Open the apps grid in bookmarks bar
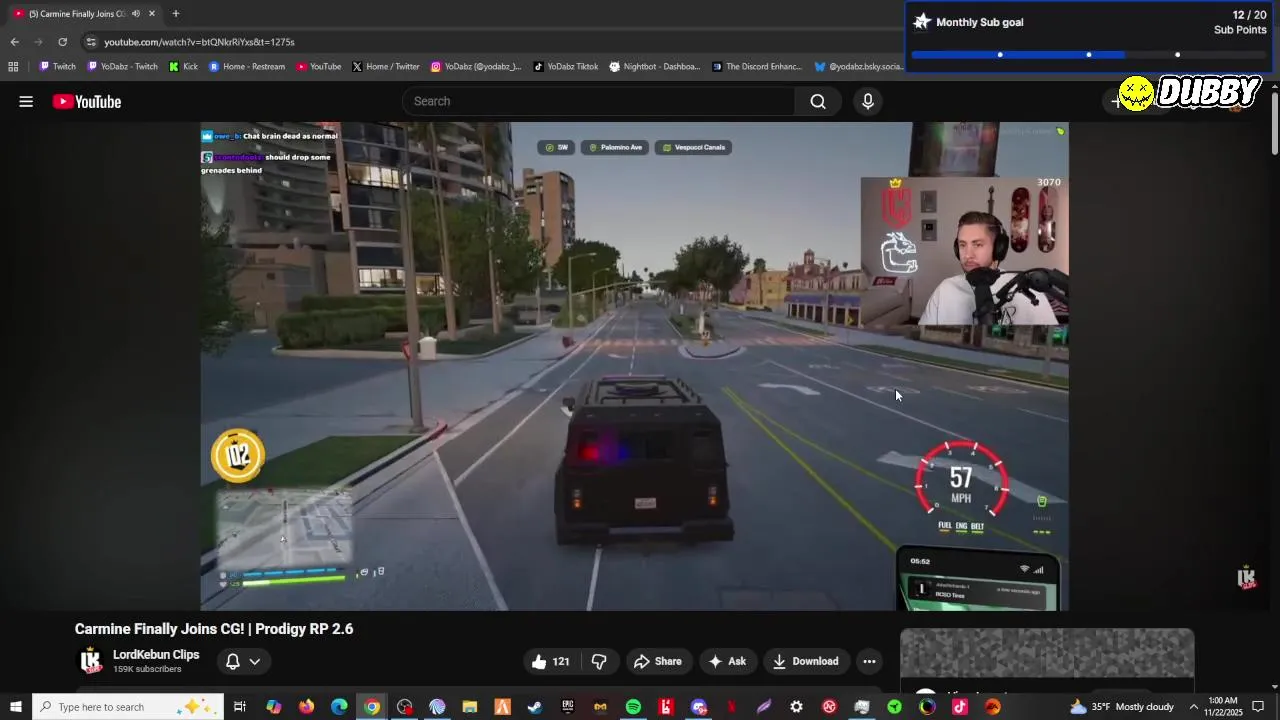Viewport: 1280px width, 720px height. (x=13, y=67)
